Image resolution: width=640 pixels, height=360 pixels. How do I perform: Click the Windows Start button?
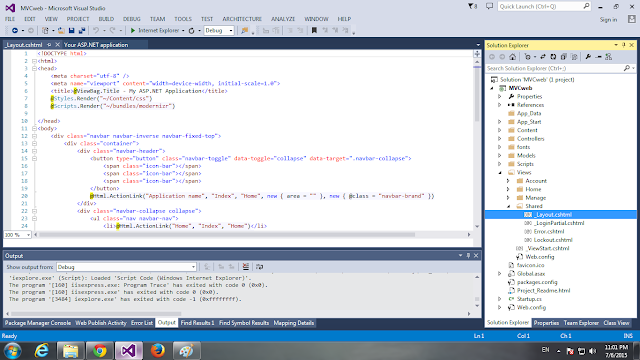[x=13, y=351]
